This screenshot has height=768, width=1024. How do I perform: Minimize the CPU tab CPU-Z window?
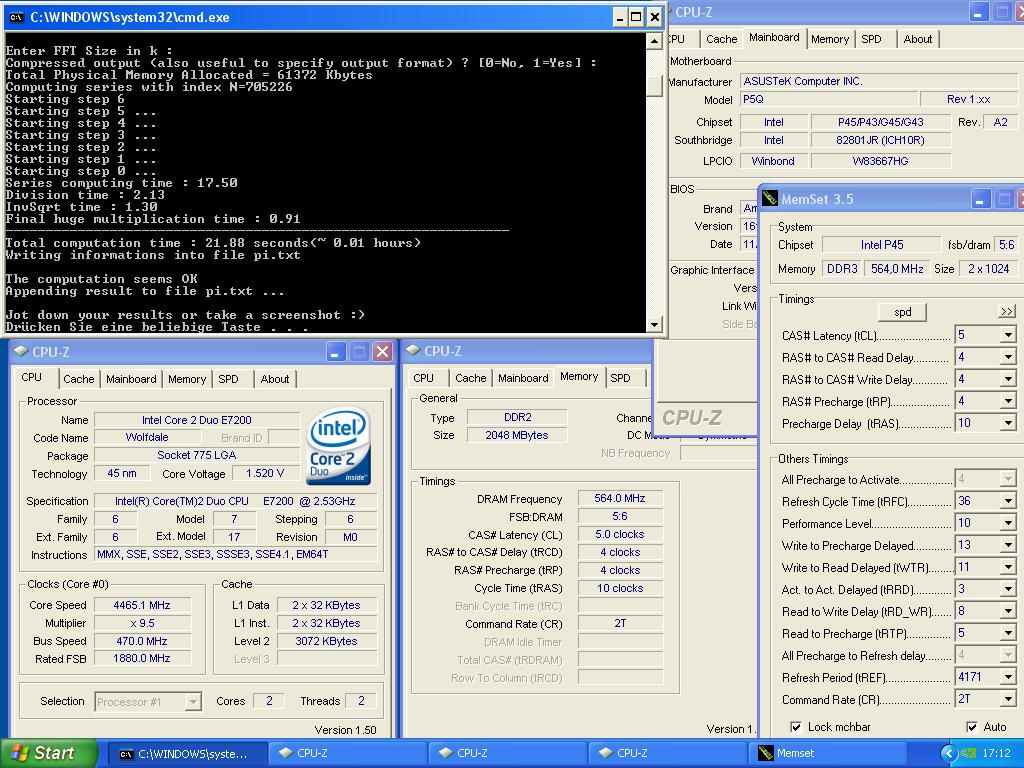336,352
